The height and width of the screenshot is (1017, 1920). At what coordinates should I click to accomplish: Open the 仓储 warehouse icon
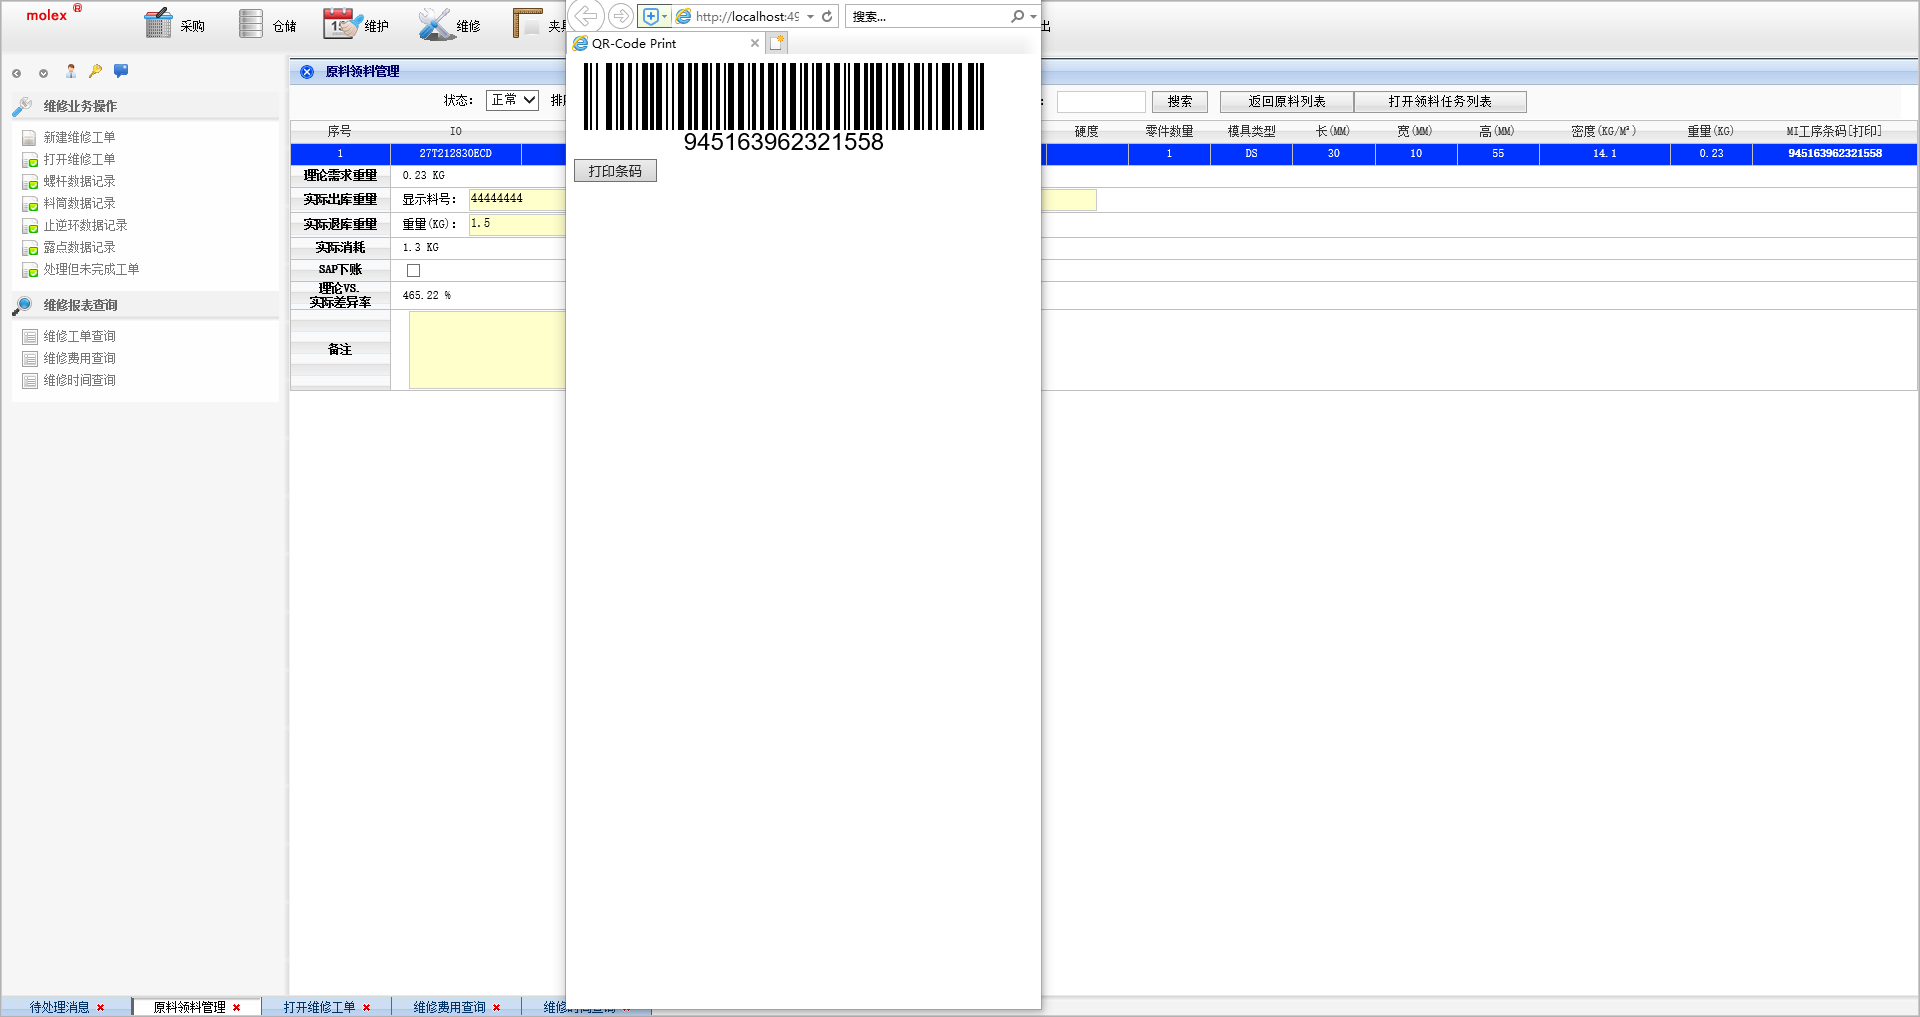point(251,23)
